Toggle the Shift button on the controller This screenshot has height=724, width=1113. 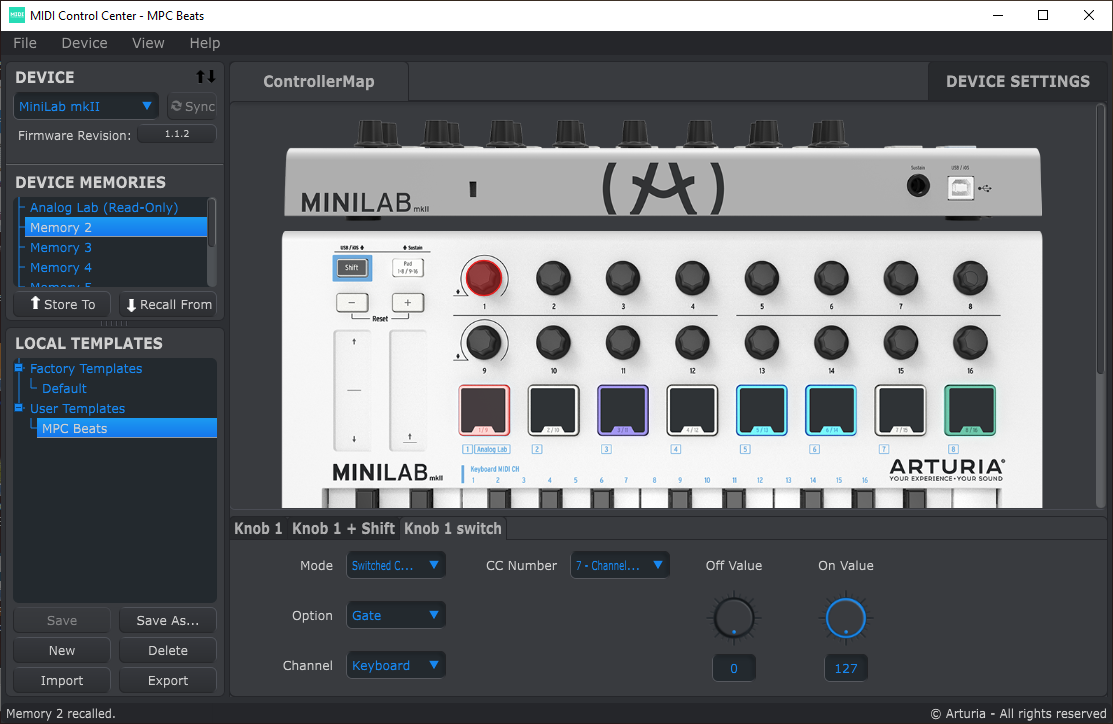point(352,268)
